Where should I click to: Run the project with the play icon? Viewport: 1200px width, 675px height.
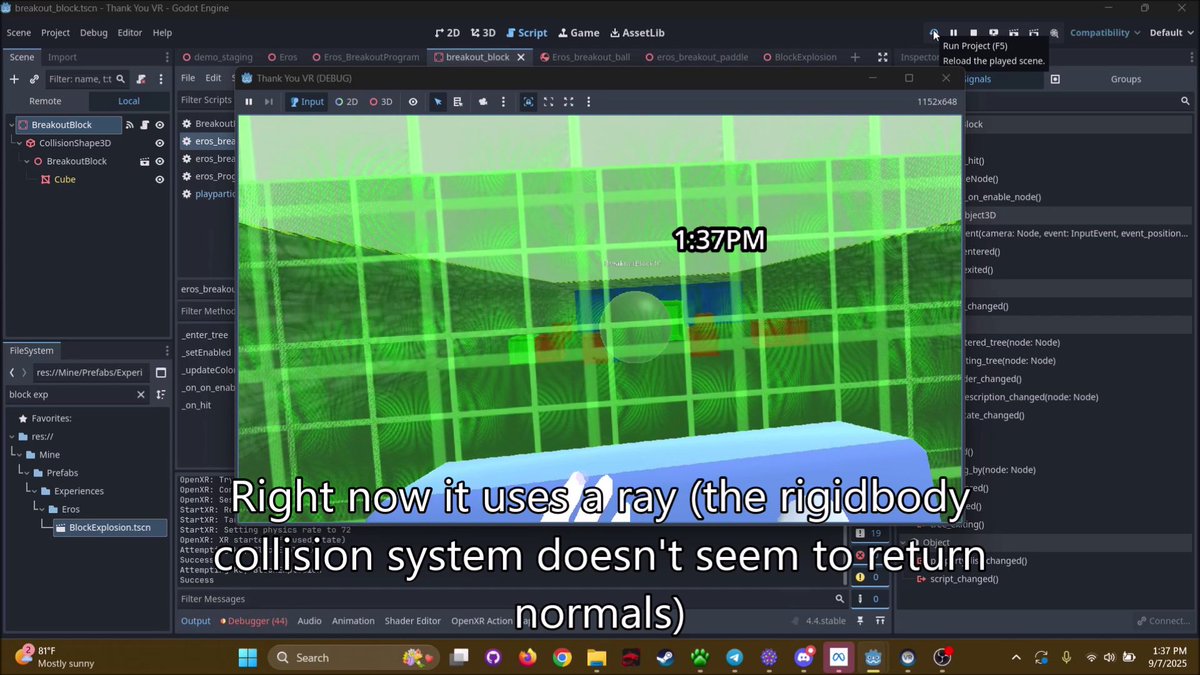(932, 32)
